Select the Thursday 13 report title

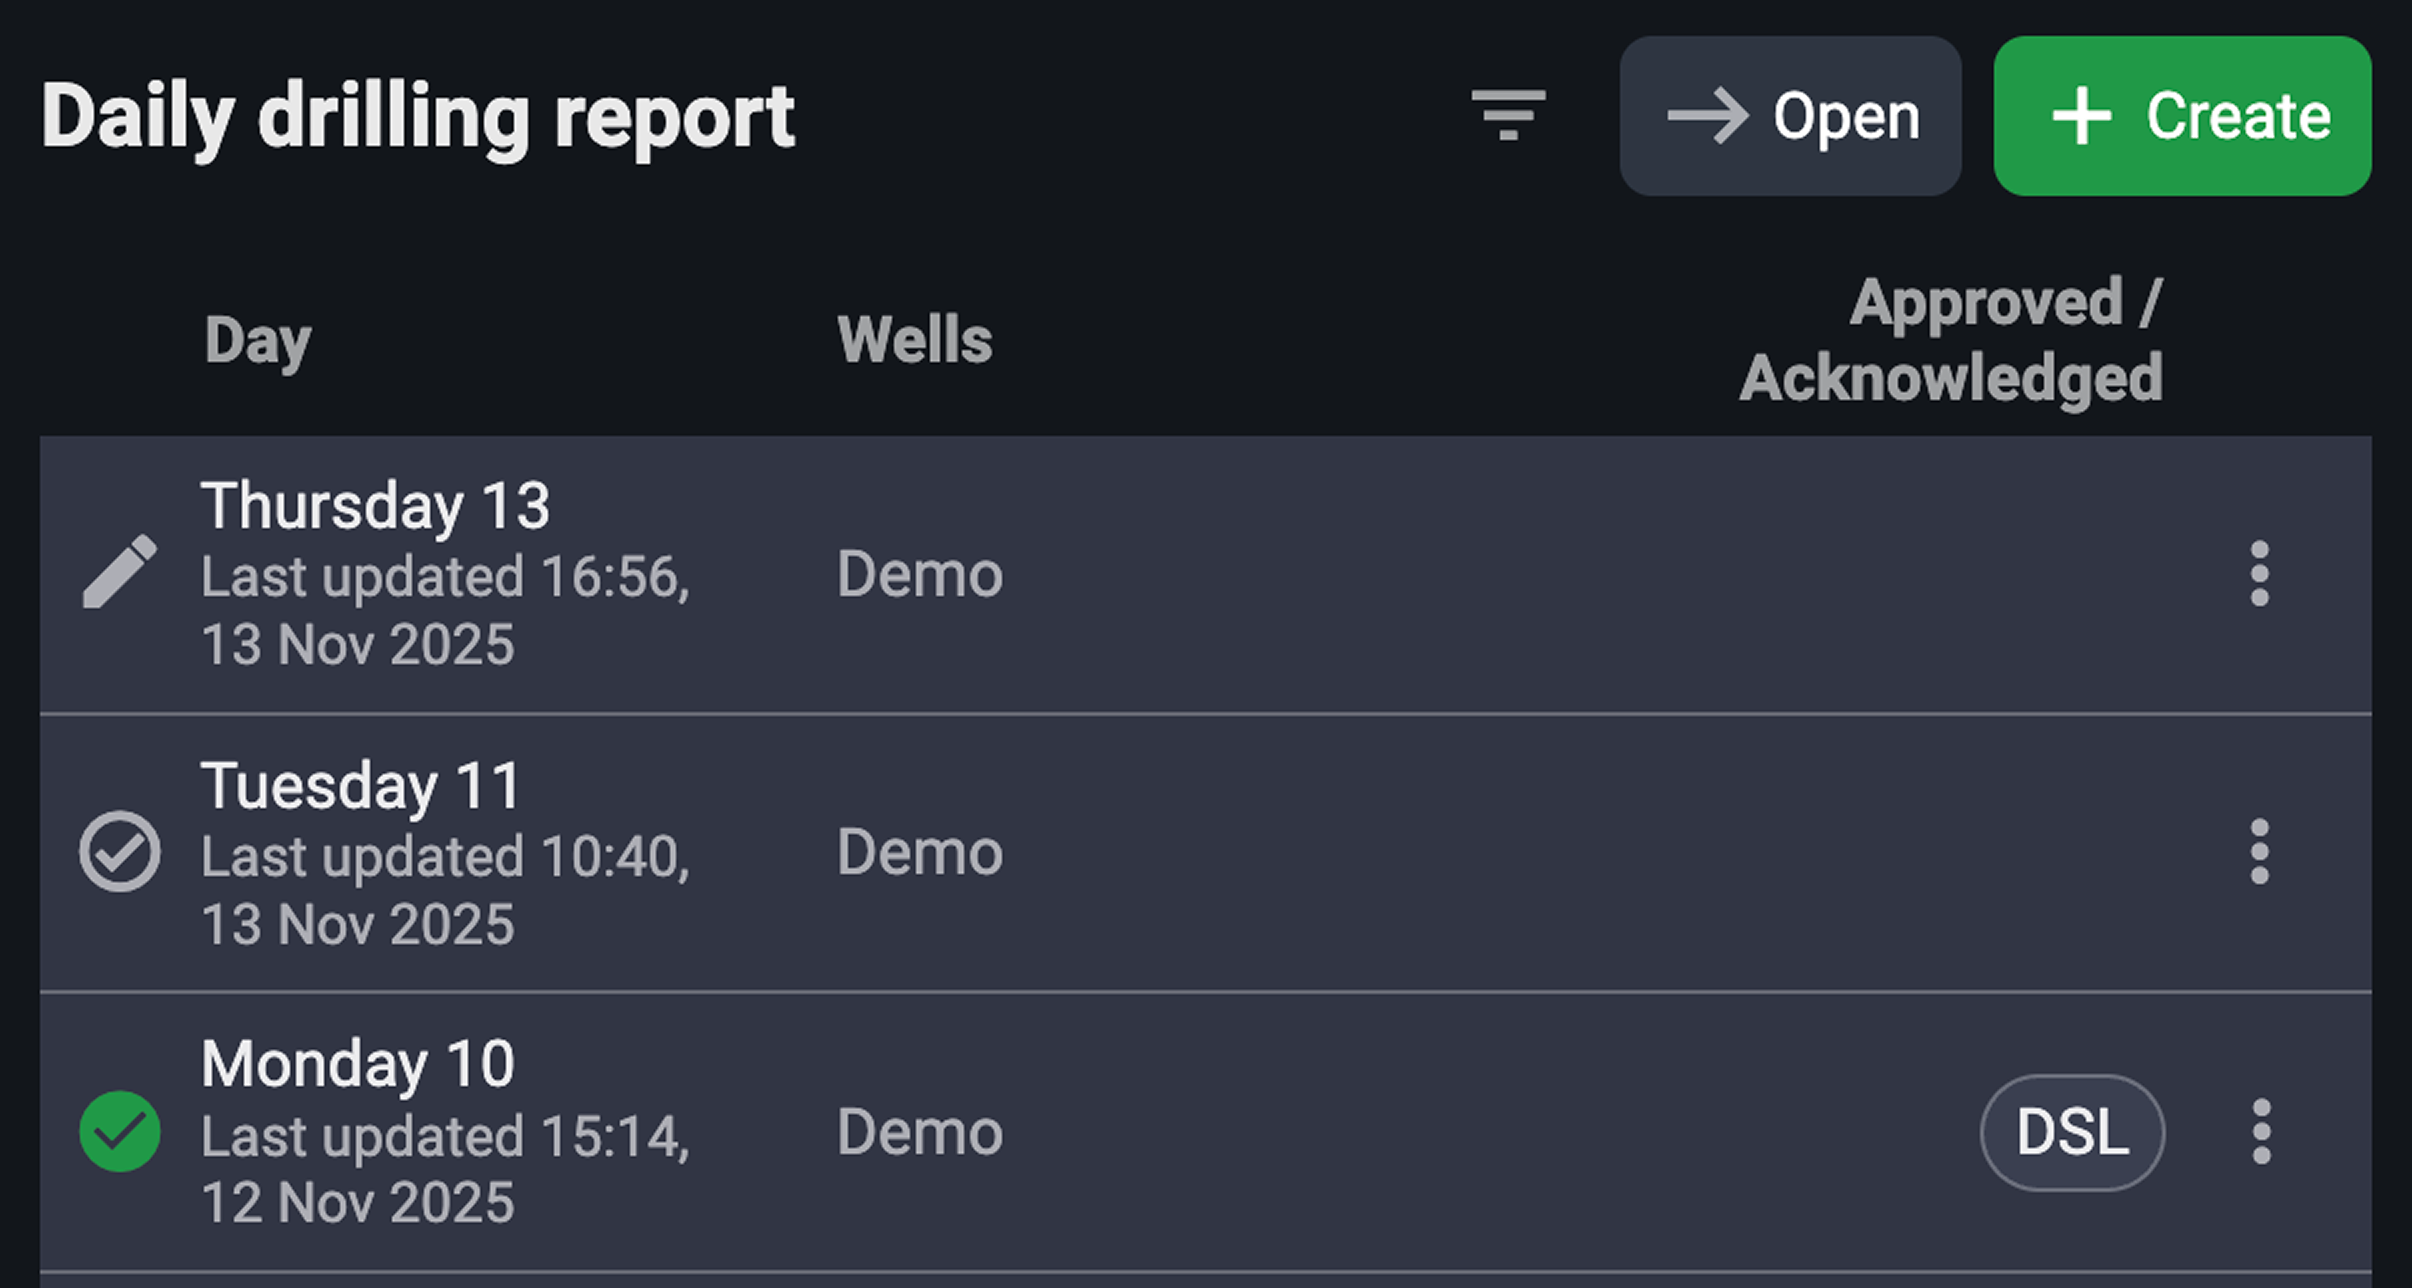(375, 505)
